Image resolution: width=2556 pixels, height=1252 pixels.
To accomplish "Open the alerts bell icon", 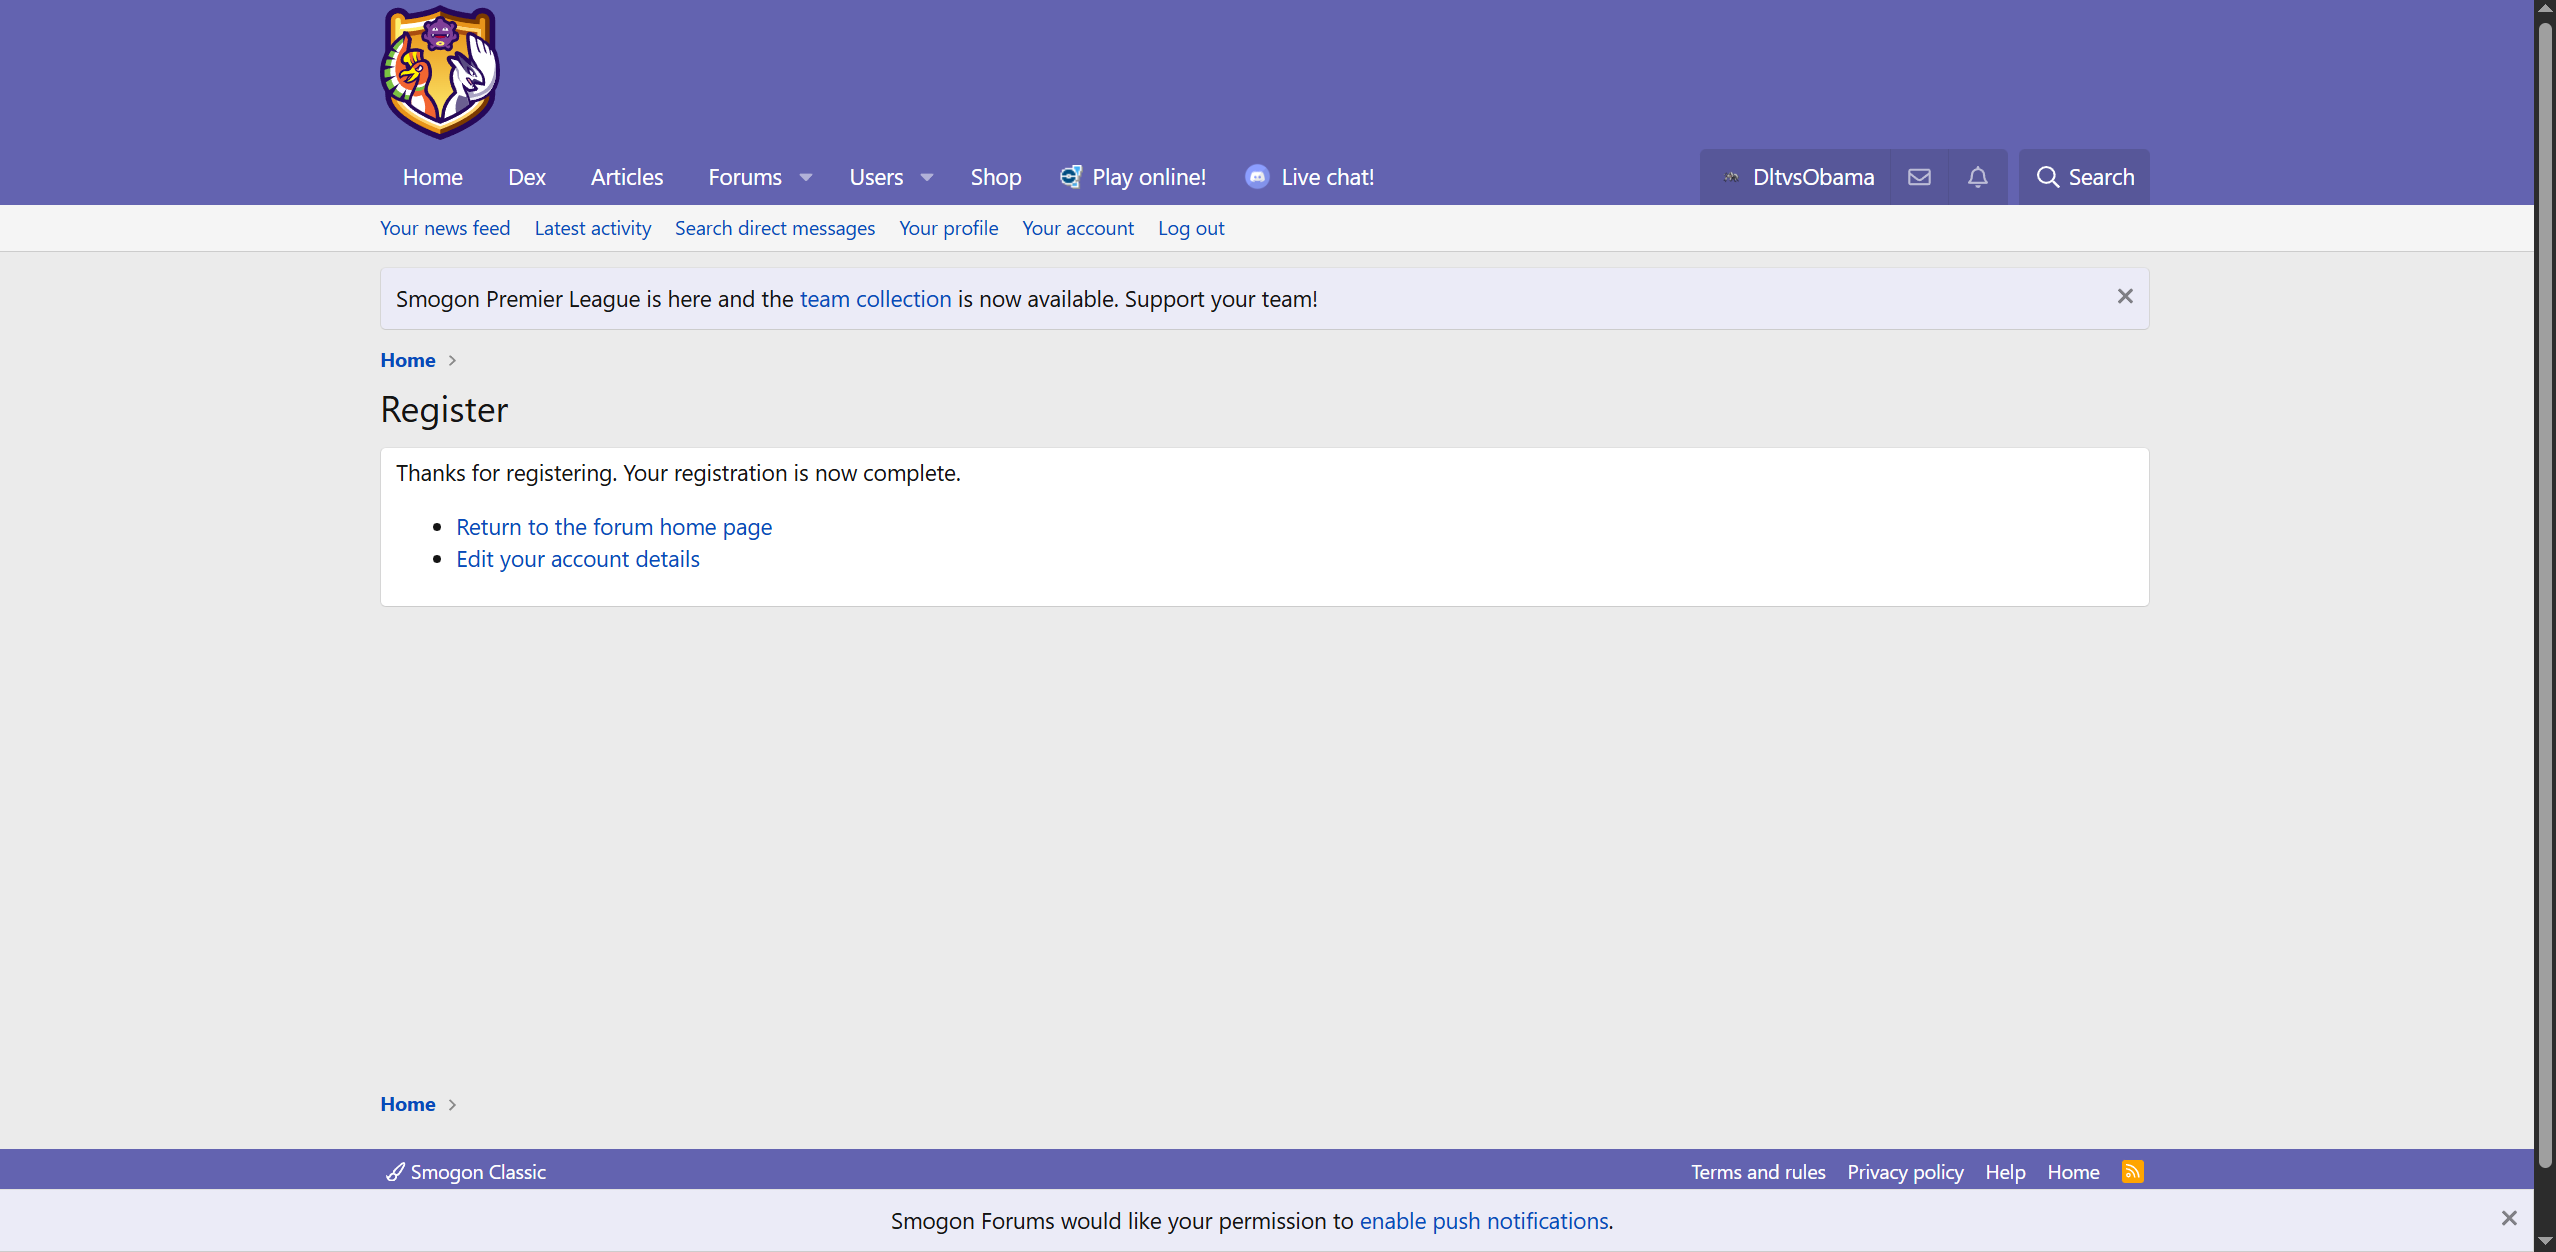I will (1977, 177).
